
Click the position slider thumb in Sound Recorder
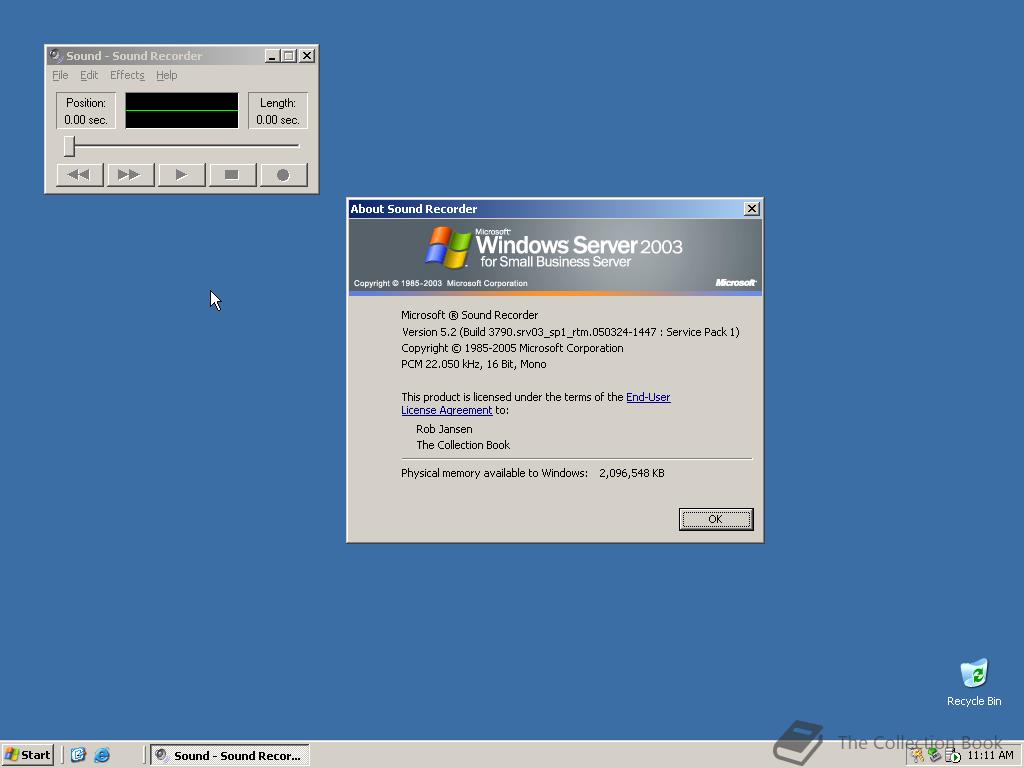(69, 146)
